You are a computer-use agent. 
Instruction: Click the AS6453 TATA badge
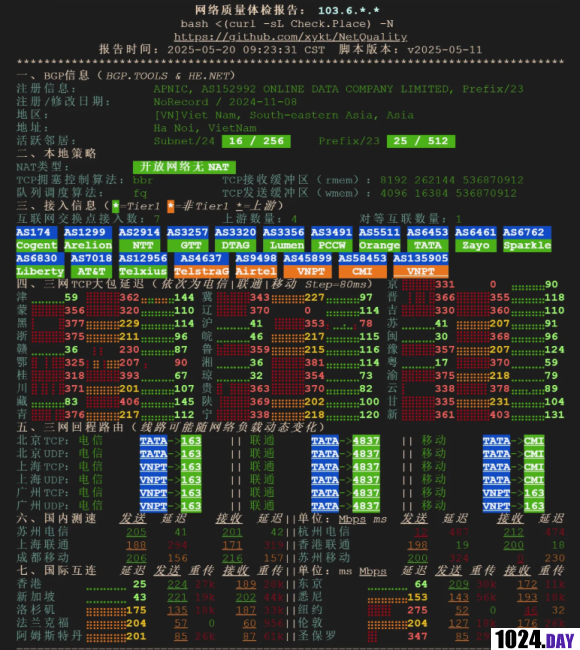pyautogui.click(x=427, y=239)
